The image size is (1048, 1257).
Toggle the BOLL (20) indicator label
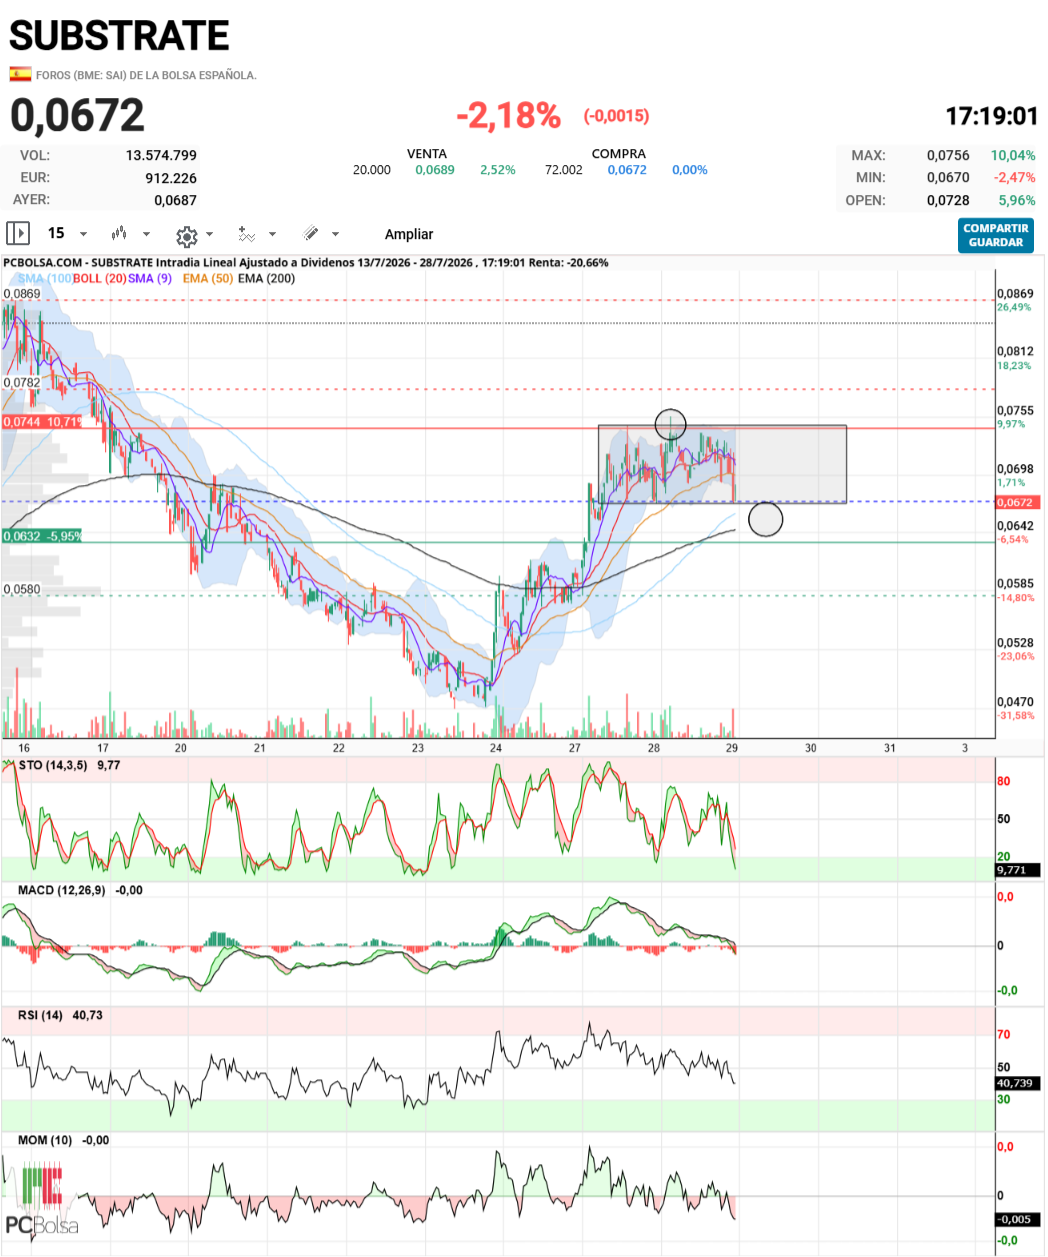click(100, 278)
